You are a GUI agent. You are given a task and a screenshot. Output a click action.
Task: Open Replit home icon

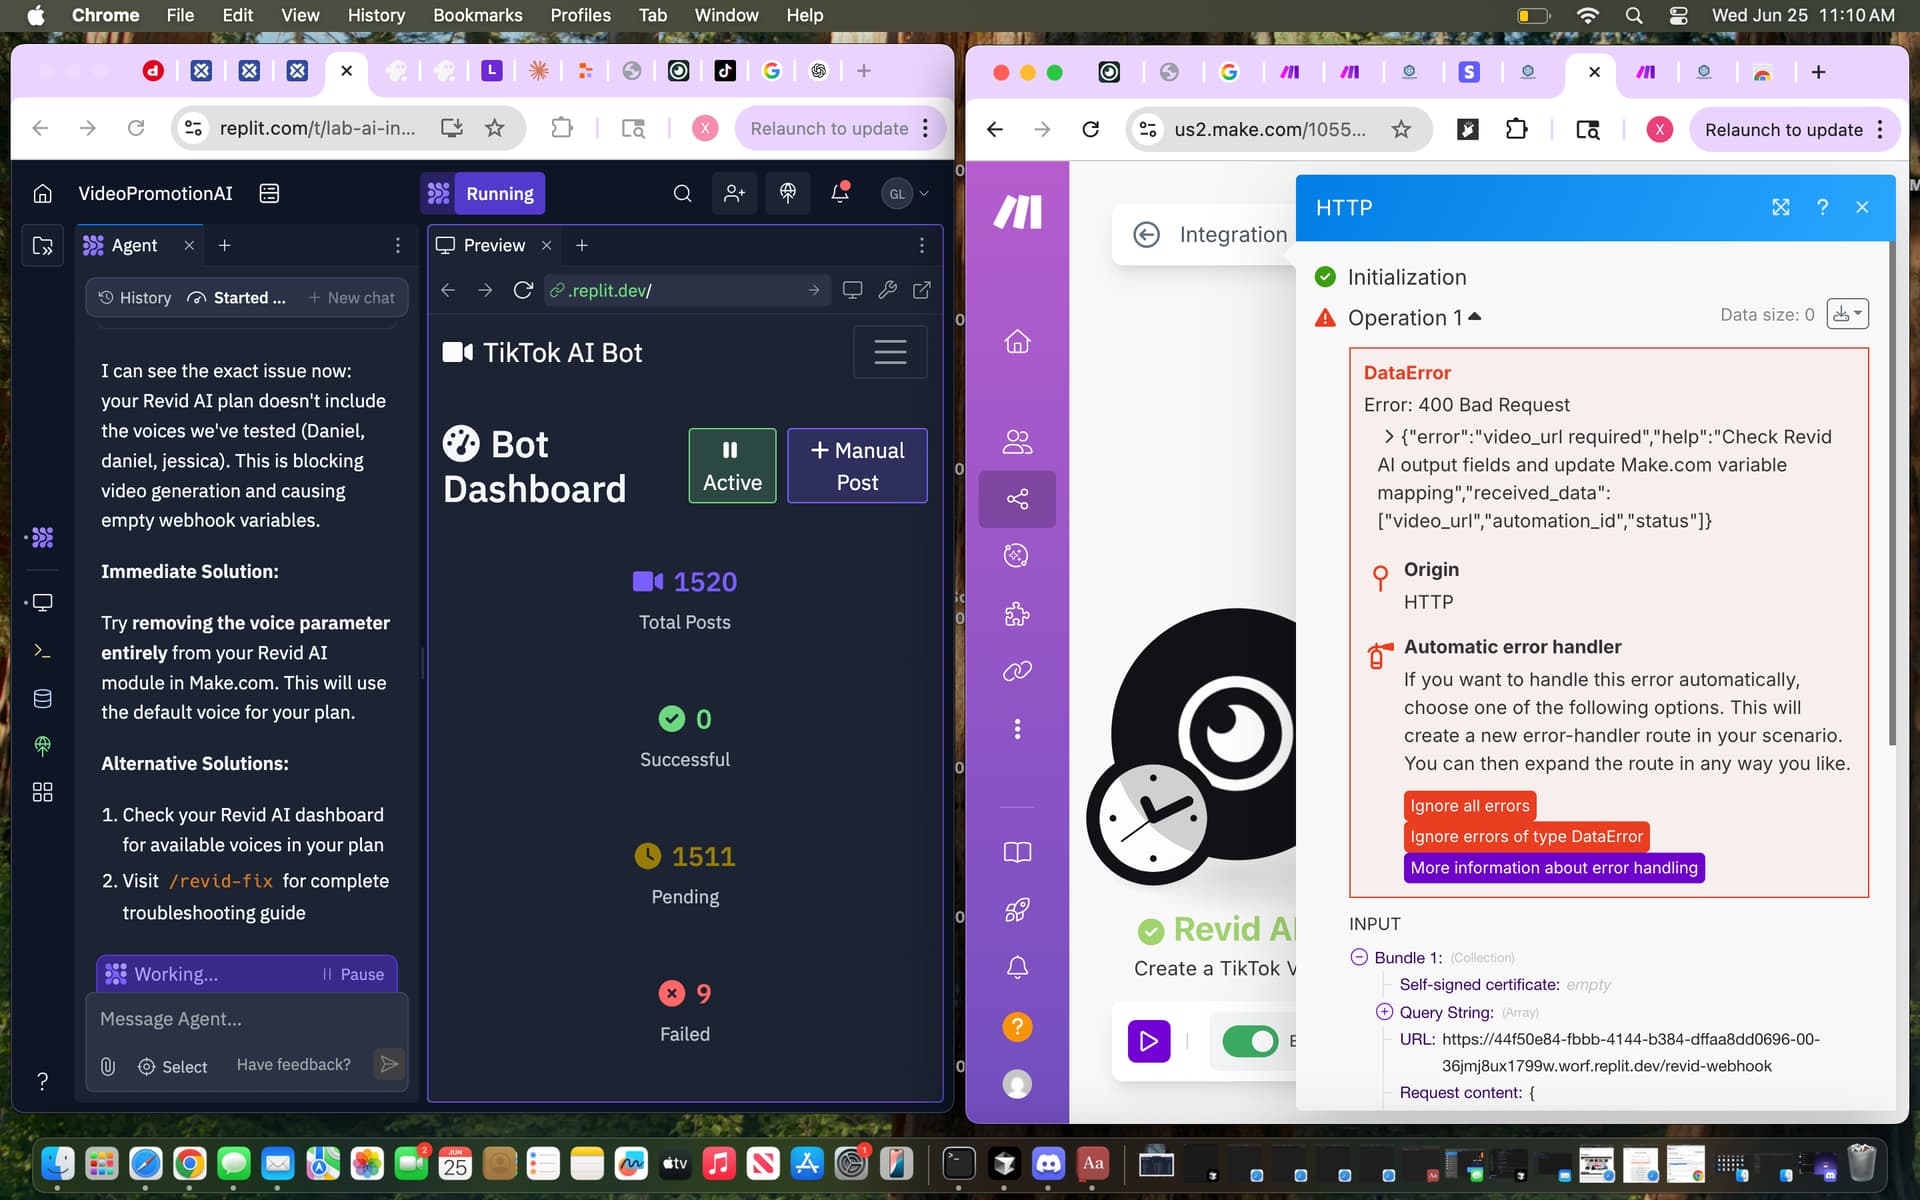[42, 193]
